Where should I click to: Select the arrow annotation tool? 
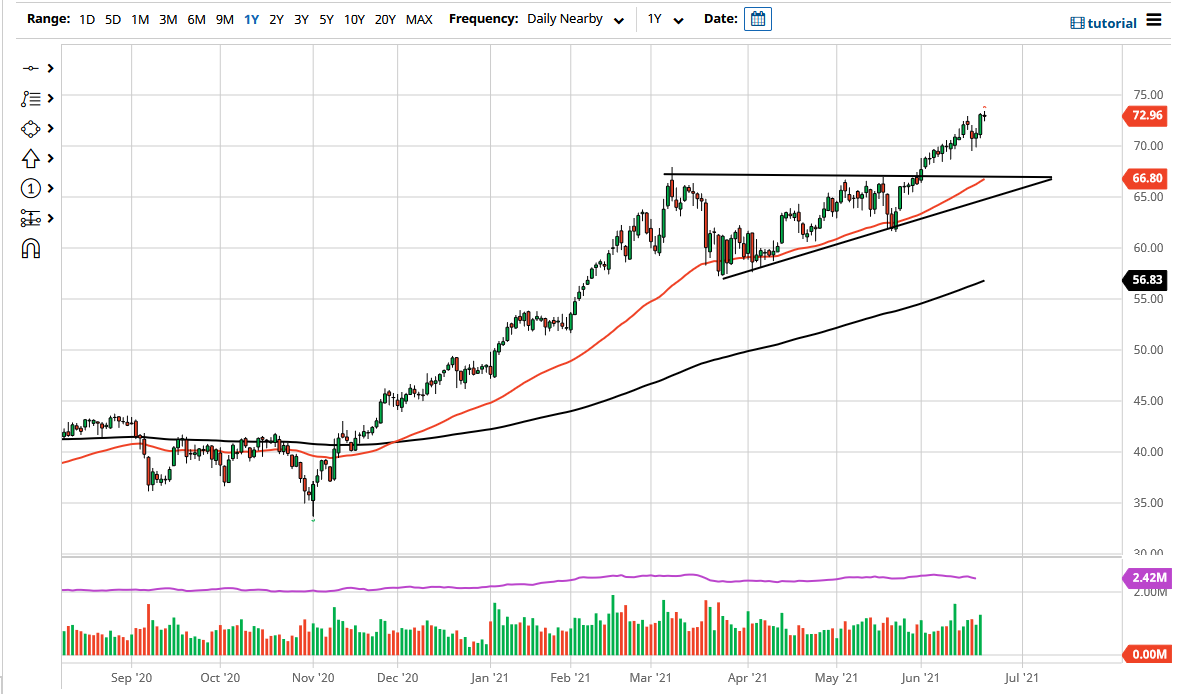point(32,158)
